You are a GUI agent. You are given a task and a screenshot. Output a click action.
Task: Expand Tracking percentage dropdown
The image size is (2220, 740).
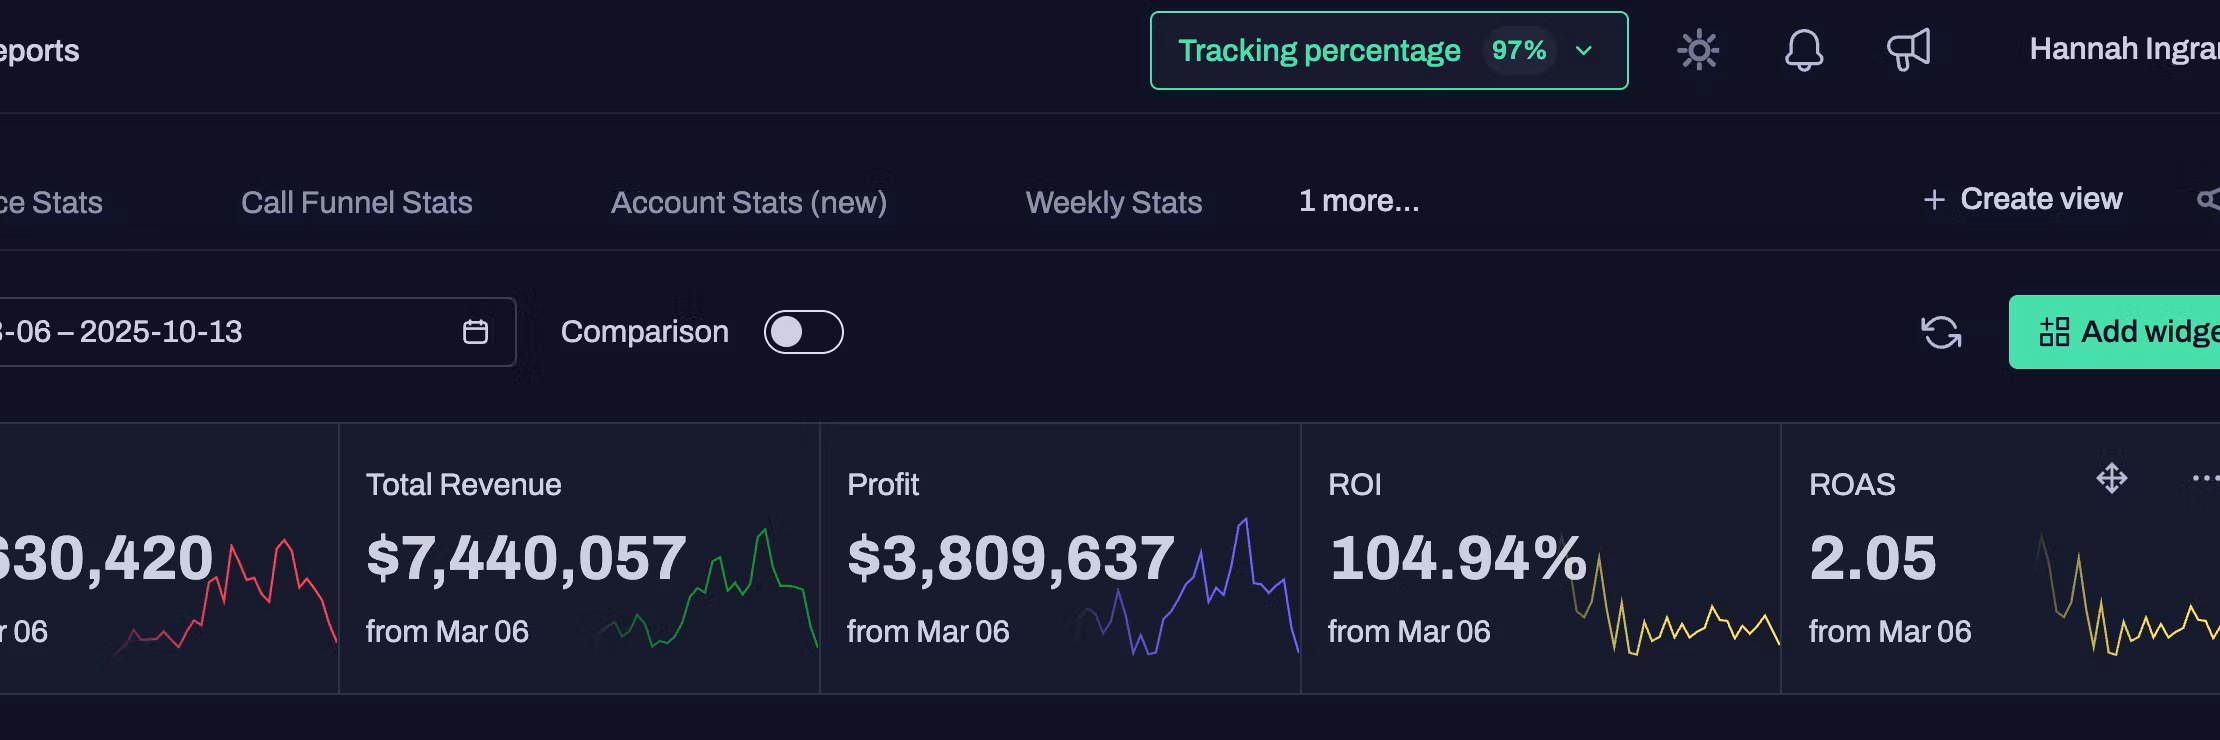[1388, 51]
